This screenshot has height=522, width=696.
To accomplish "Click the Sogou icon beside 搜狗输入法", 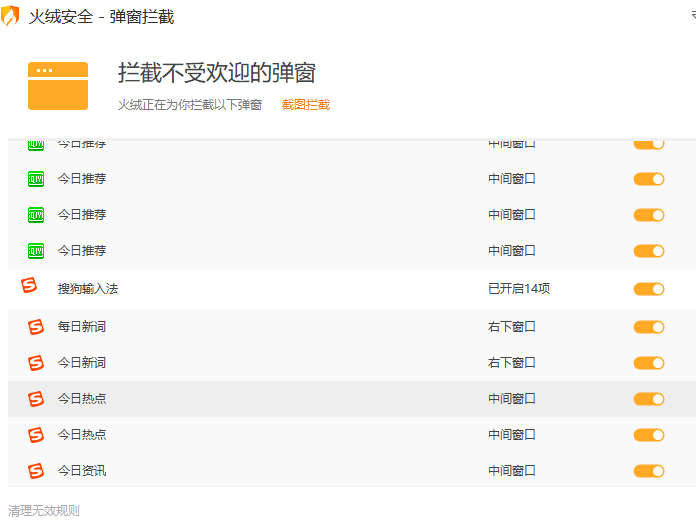I will [x=29, y=285].
